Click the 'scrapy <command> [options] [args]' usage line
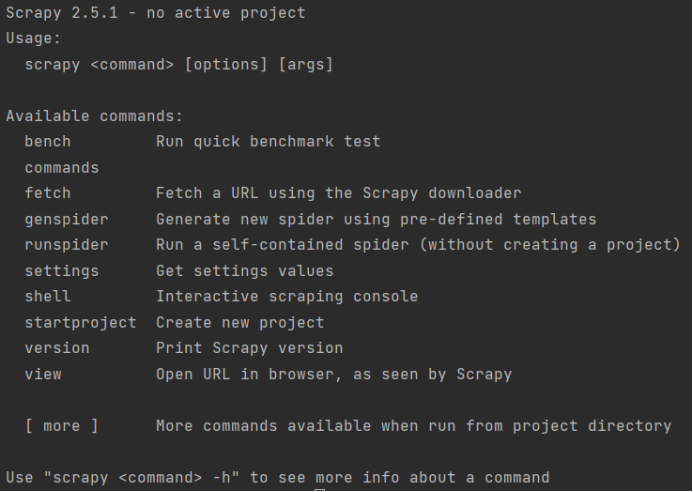The image size is (693, 492). point(179,65)
